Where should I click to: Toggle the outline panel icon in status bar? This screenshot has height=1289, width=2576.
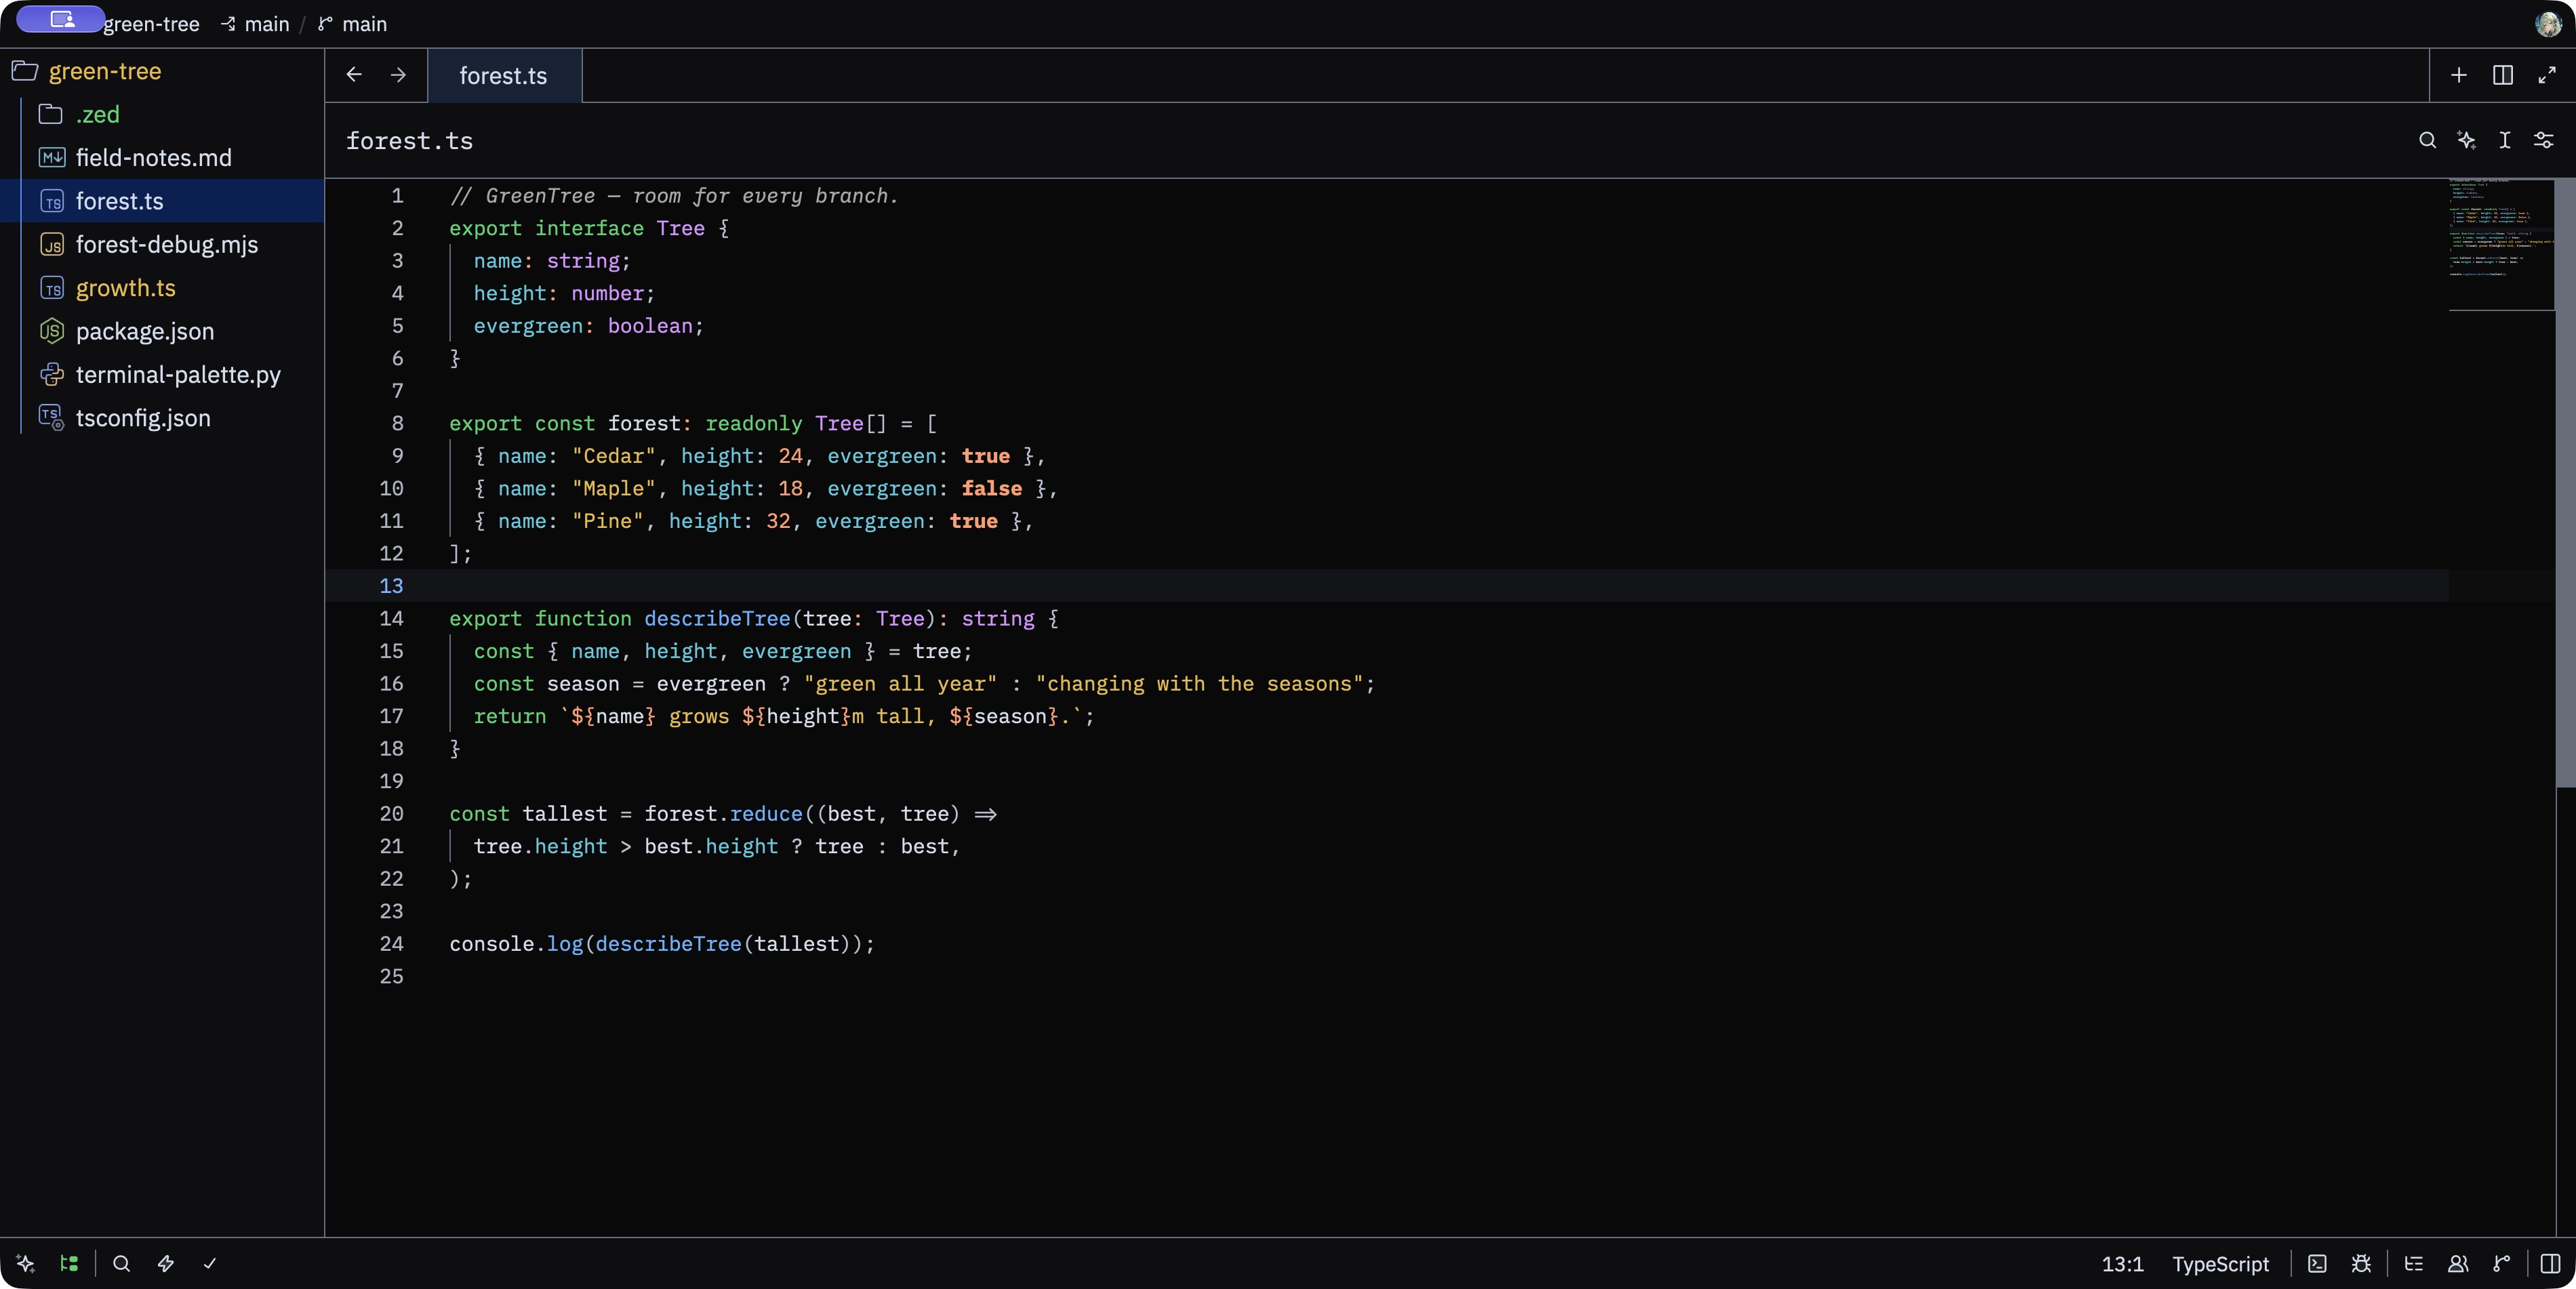(2414, 1263)
